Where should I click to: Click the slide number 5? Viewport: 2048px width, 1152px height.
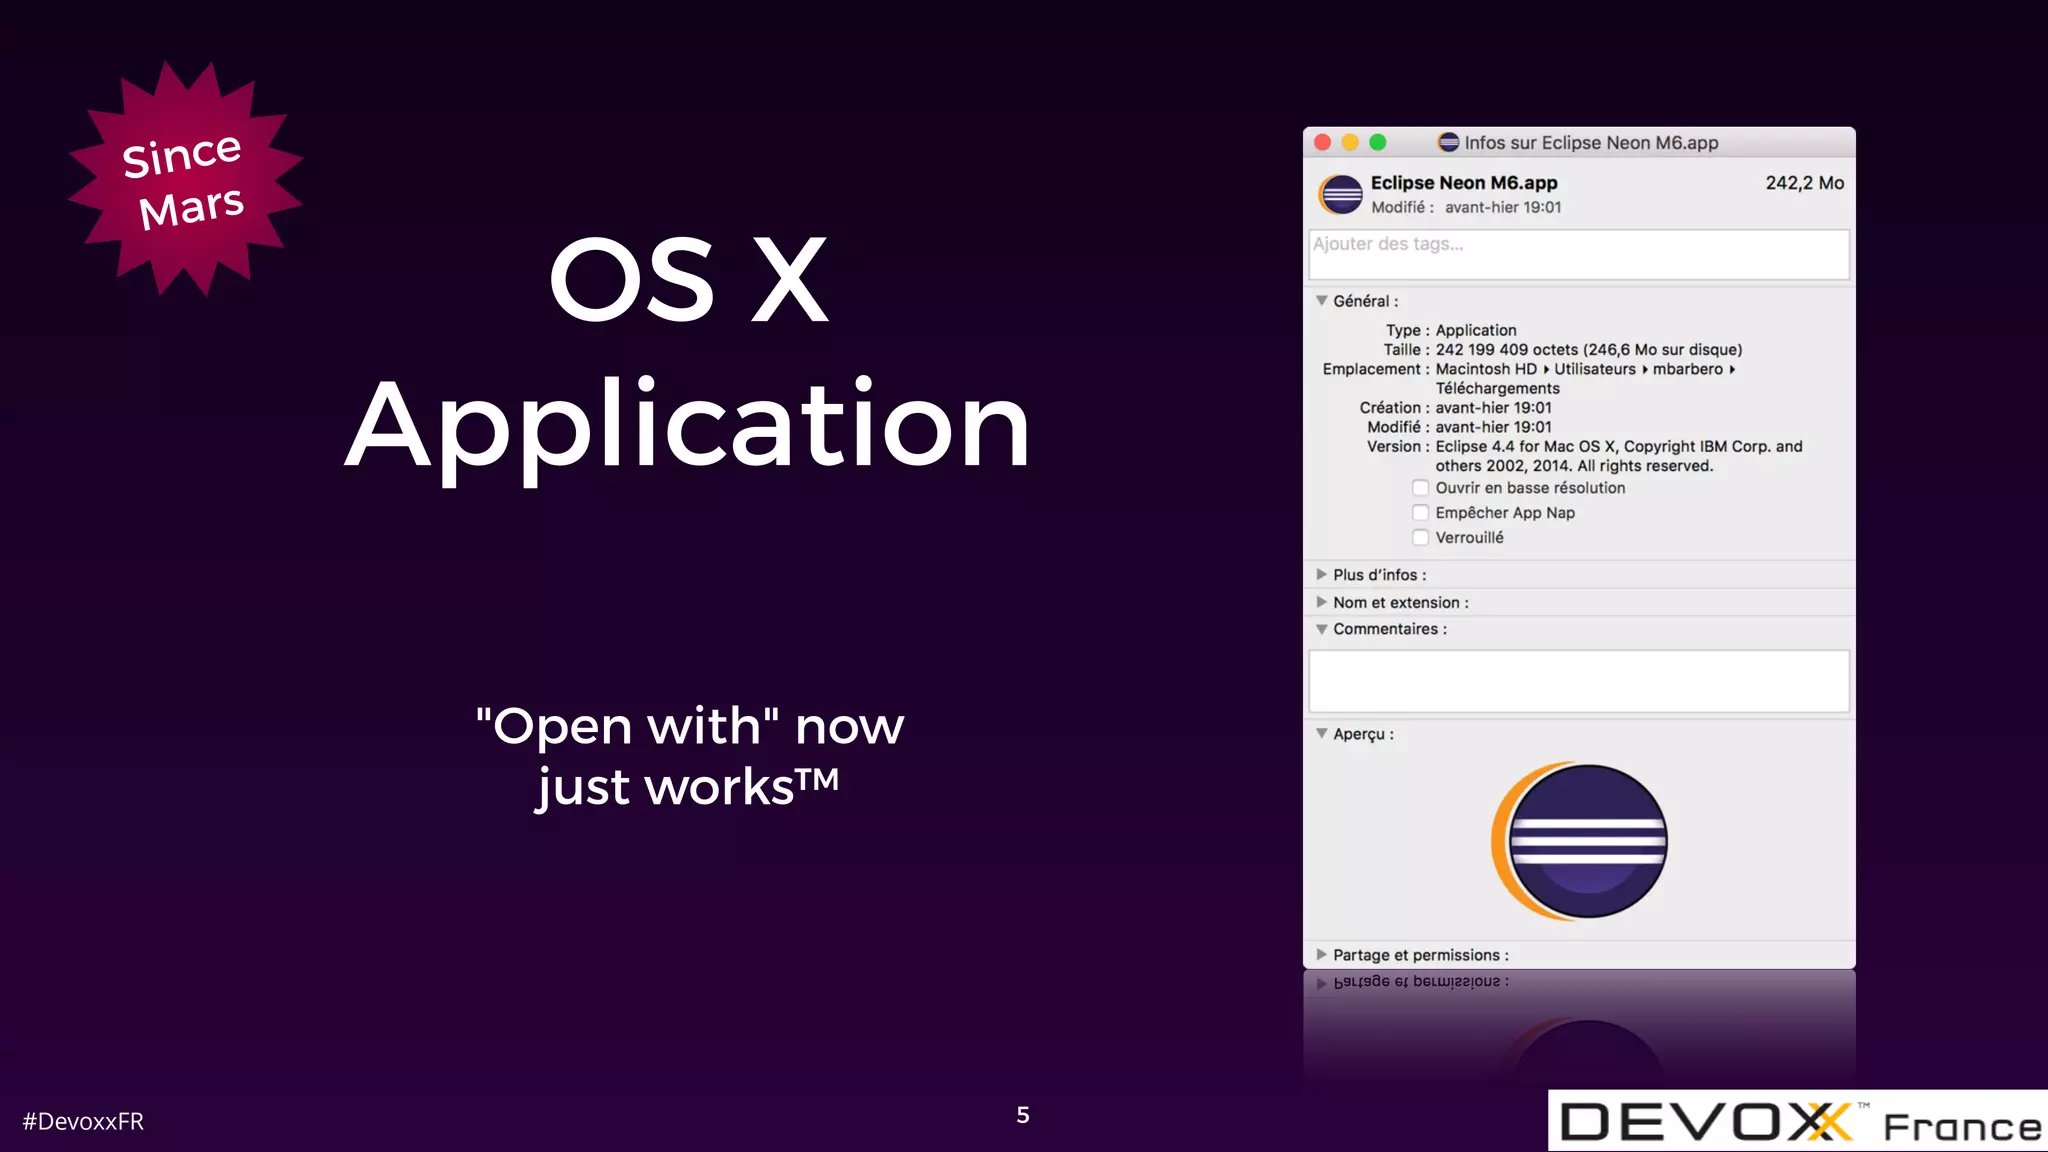tap(1023, 1115)
